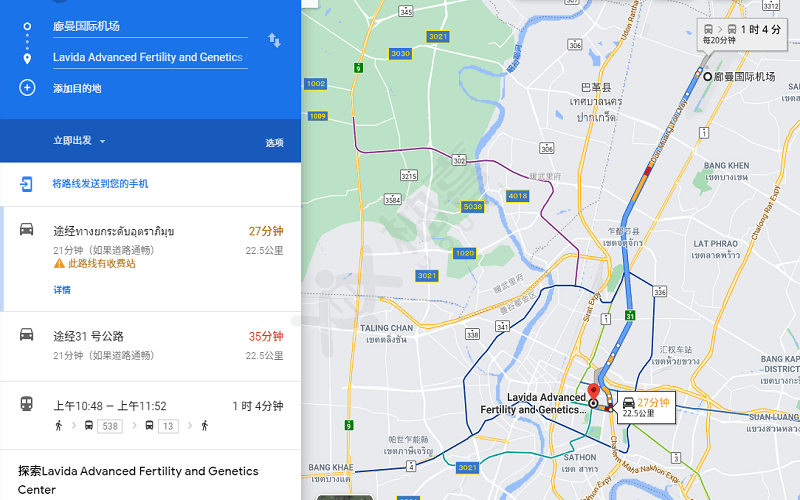The width and height of the screenshot is (800, 500).
Task: Click the car icon for the 27-minute route
Action: click(27, 230)
